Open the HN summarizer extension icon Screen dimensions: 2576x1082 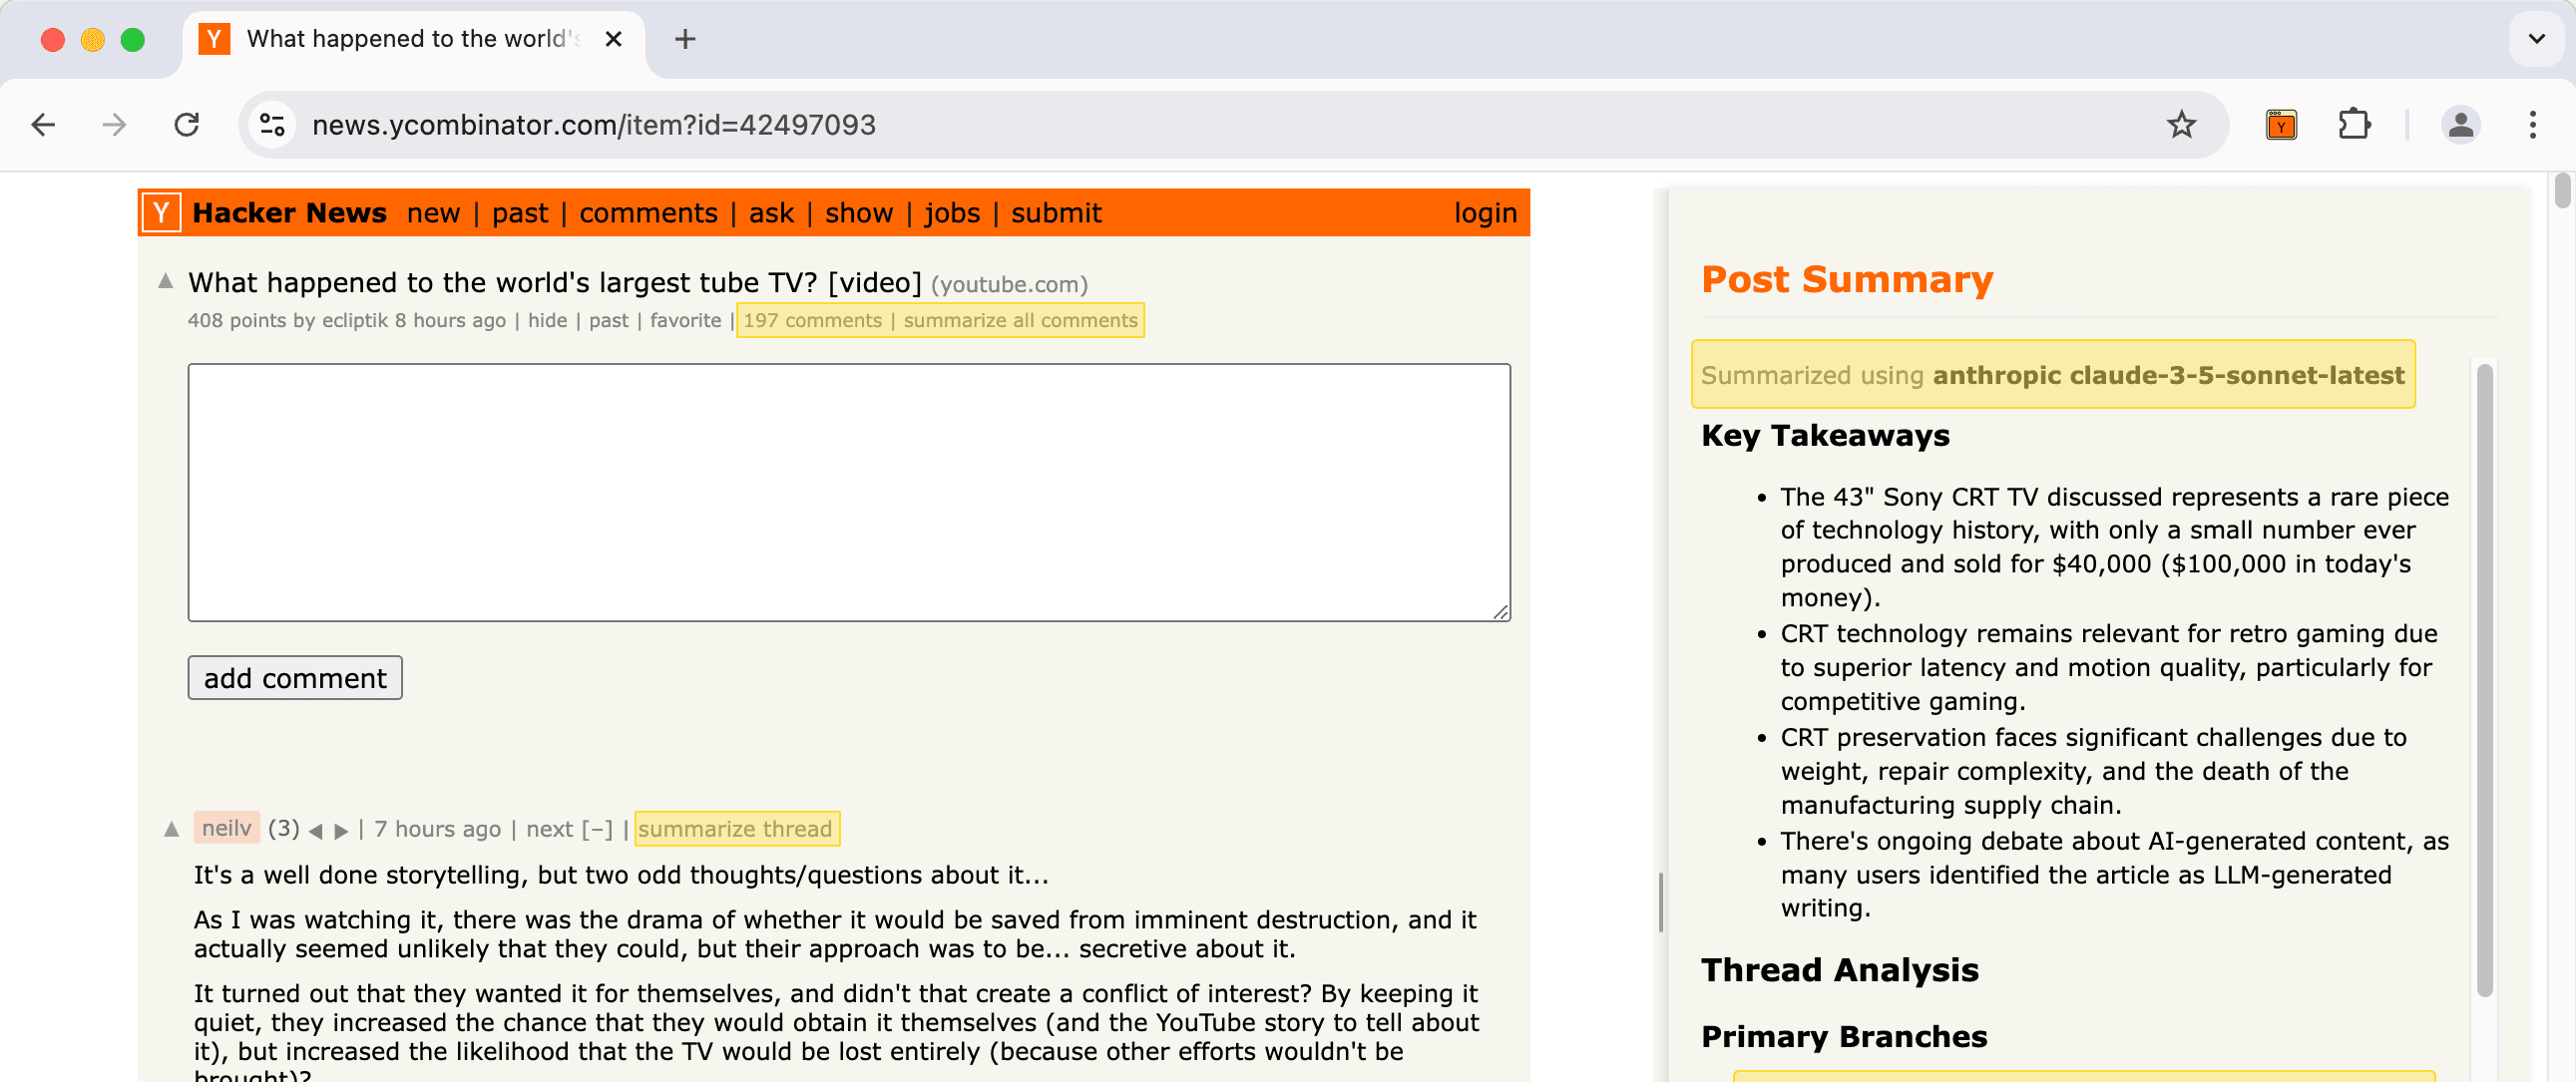tap(2280, 124)
